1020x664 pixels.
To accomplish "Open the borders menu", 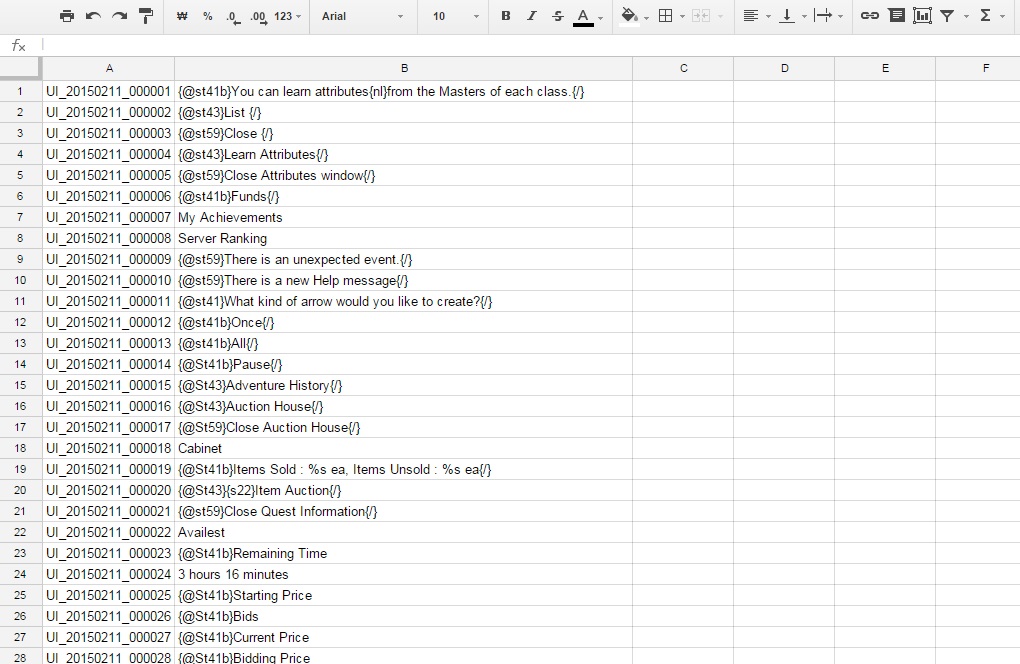I will click(665, 16).
